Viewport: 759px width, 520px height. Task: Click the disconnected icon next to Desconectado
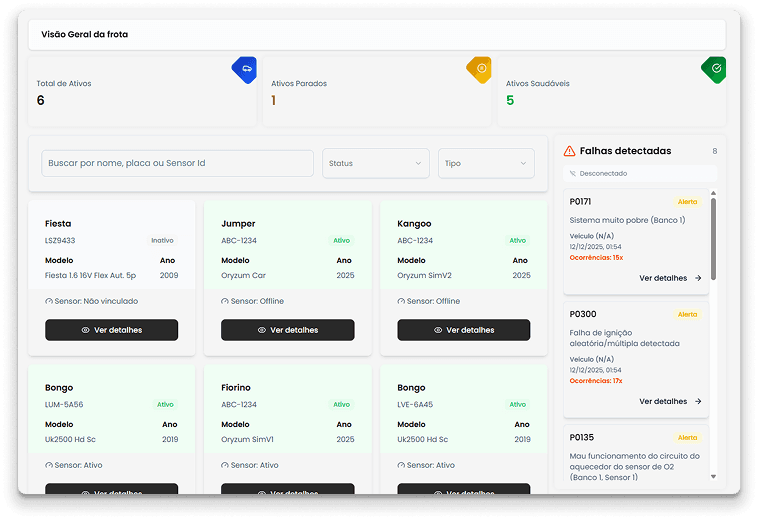[573, 173]
